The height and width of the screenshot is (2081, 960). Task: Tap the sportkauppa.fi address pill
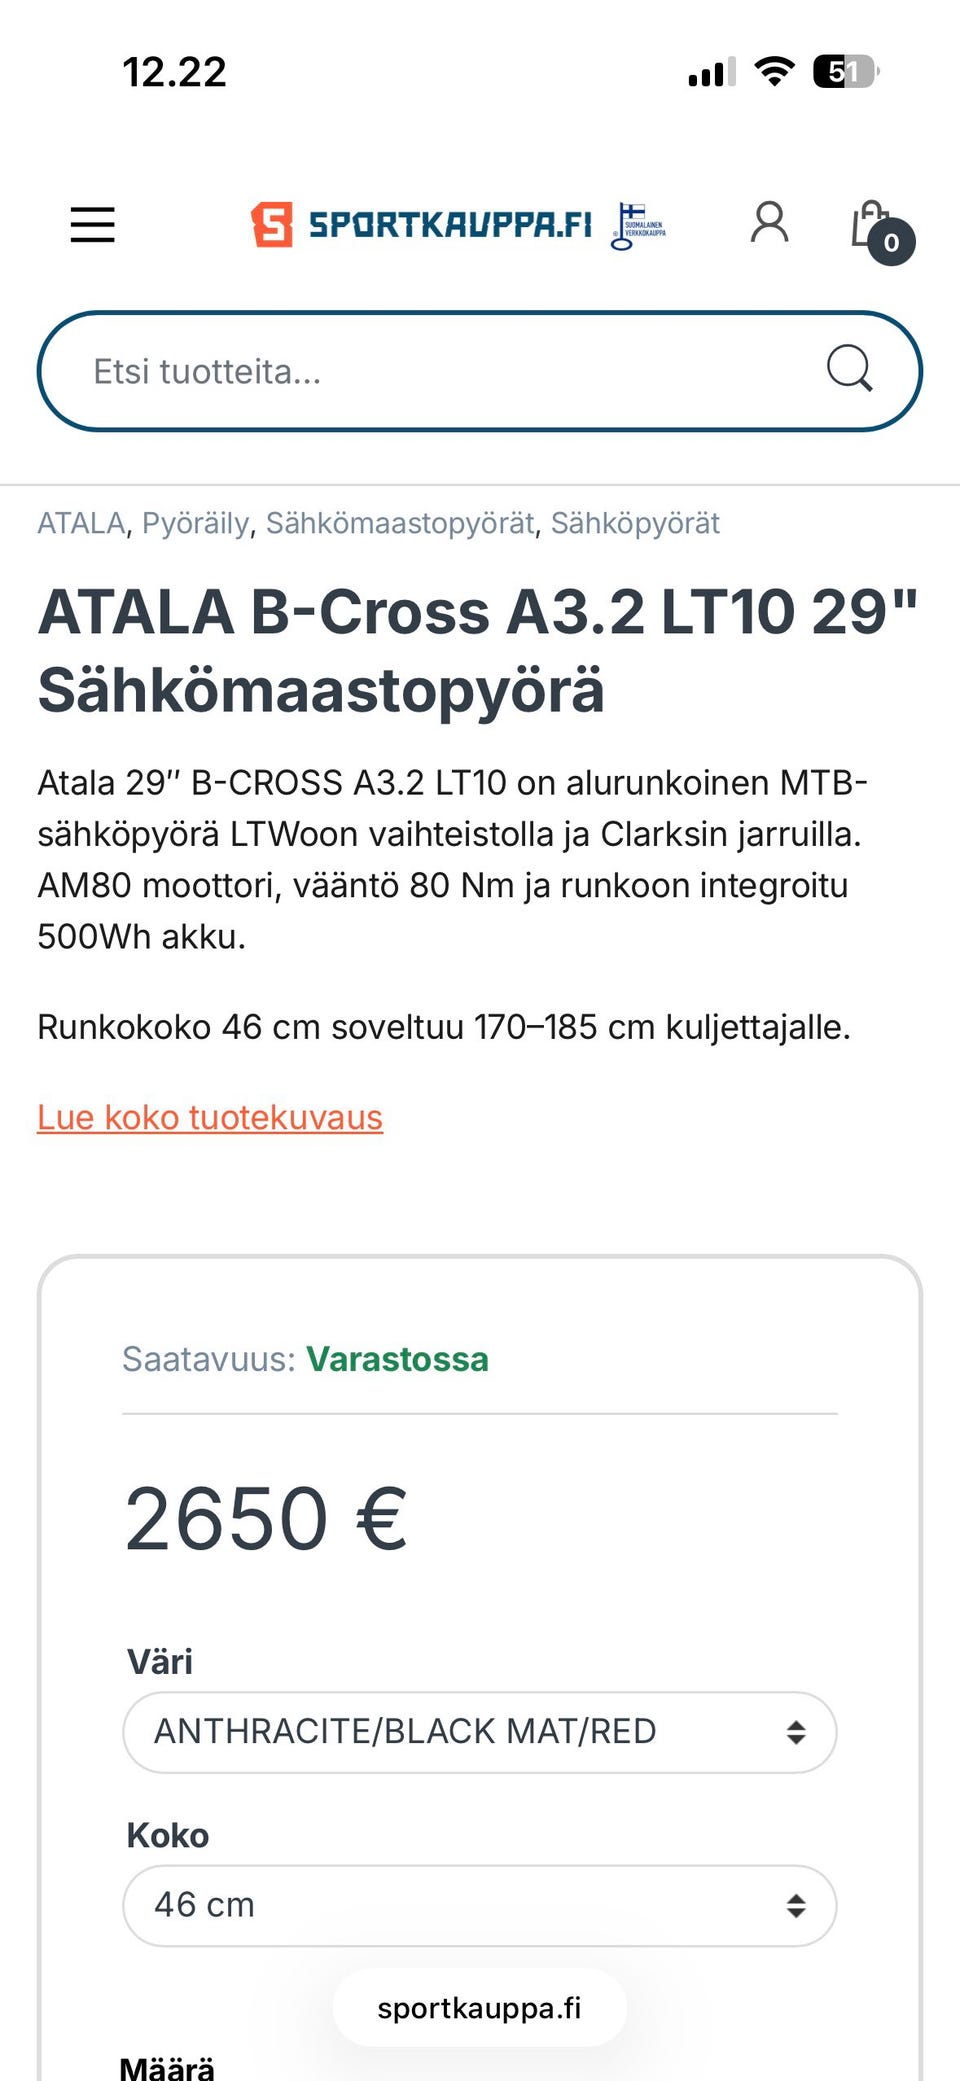(479, 2008)
